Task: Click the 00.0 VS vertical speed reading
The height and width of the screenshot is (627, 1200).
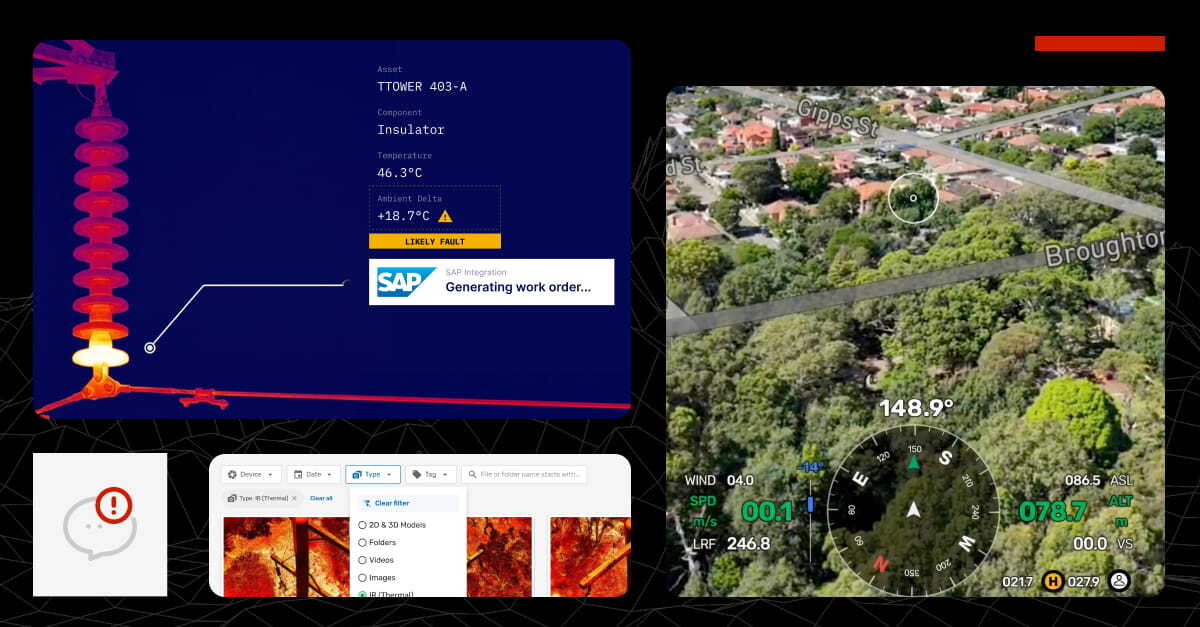Action: pos(1102,544)
